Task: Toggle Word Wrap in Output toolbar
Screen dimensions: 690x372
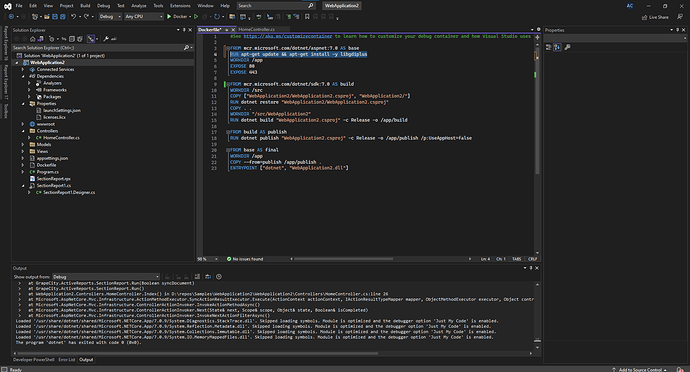Action: 208,276
